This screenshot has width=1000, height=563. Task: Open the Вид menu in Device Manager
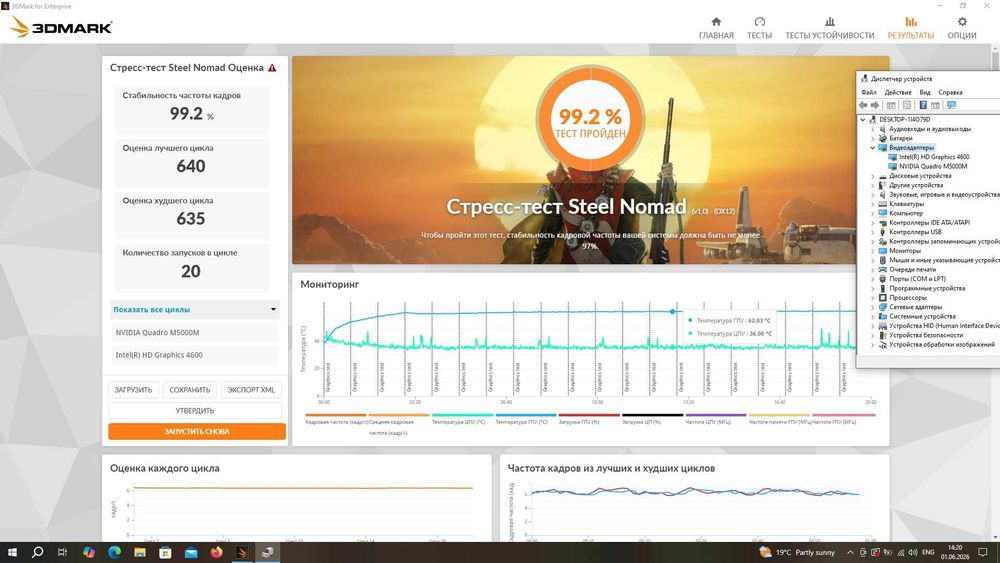coord(925,92)
